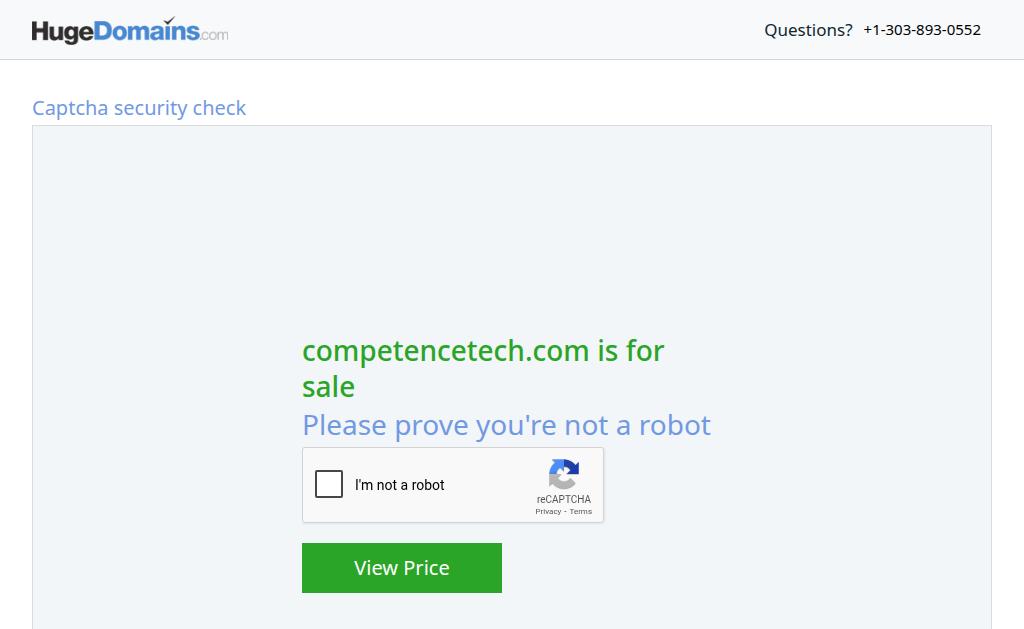Click the "Captcha security check" heading

coord(139,108)
